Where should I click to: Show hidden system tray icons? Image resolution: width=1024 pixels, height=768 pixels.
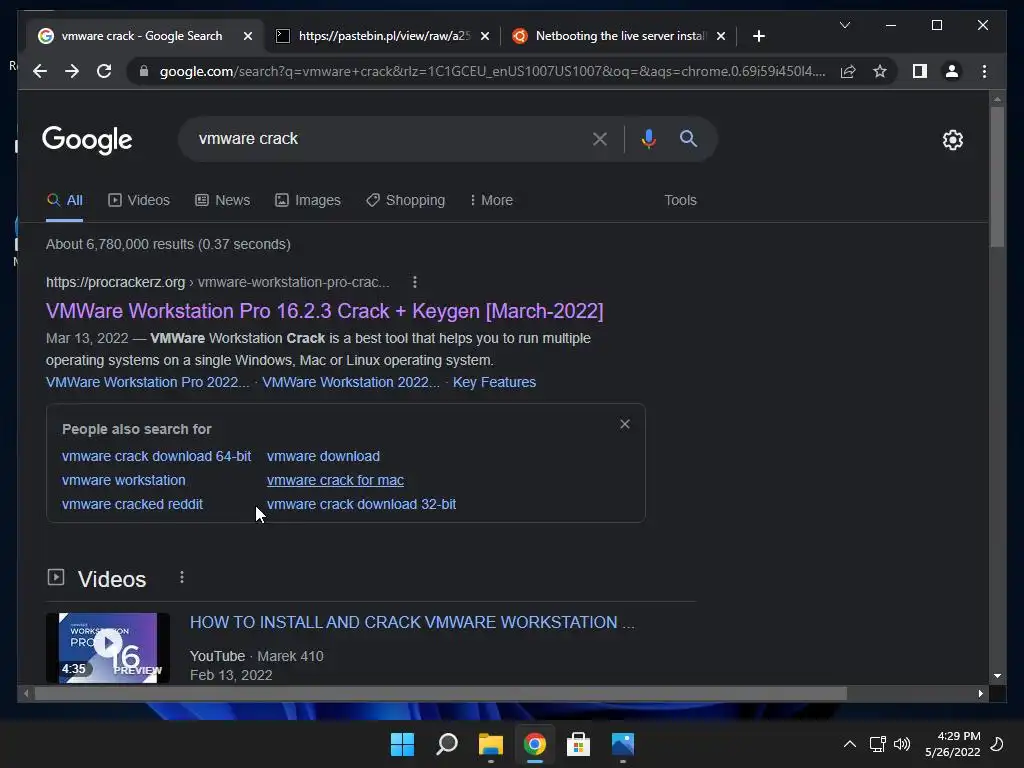pyautogui.click(x=850, y=744)
